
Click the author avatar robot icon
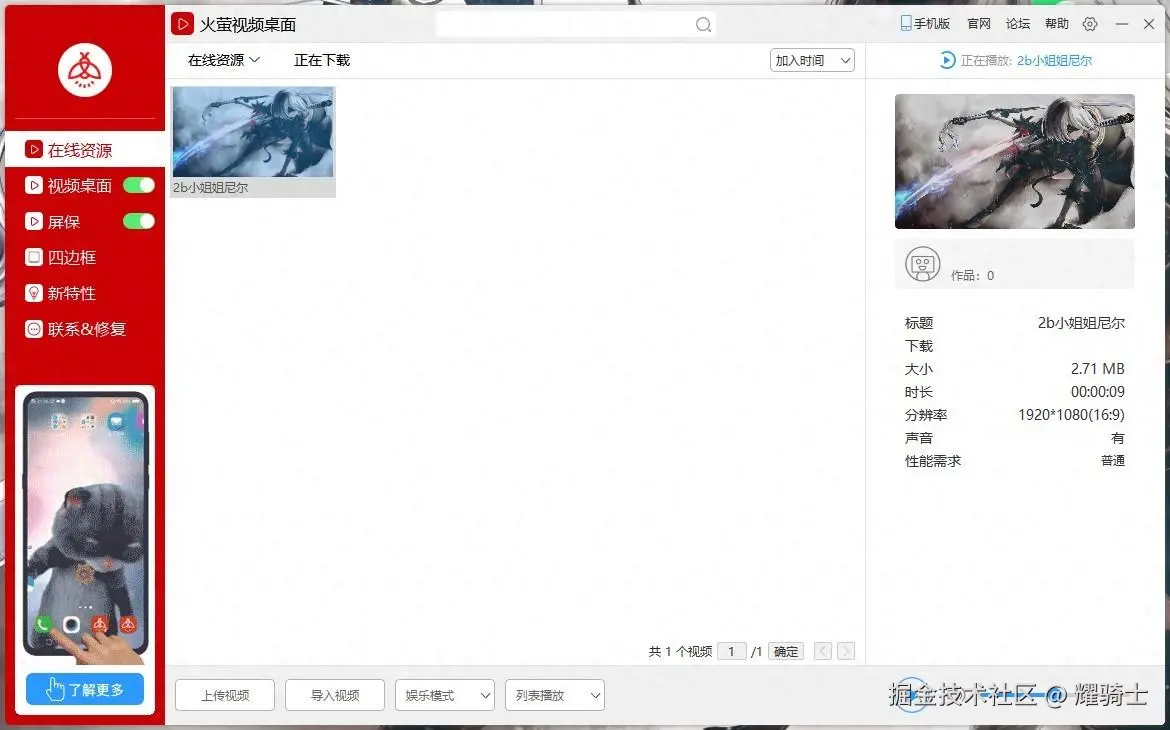point(923,264)
